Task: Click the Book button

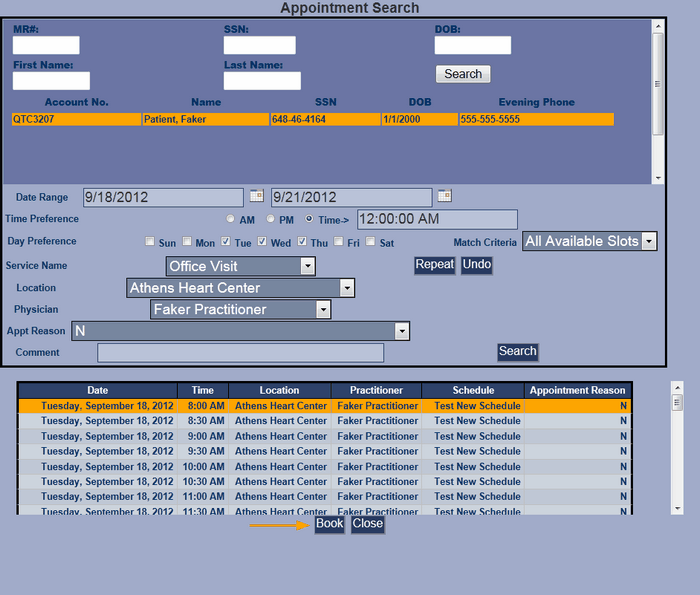Action: pyautogui.click(x=329, y=524)
